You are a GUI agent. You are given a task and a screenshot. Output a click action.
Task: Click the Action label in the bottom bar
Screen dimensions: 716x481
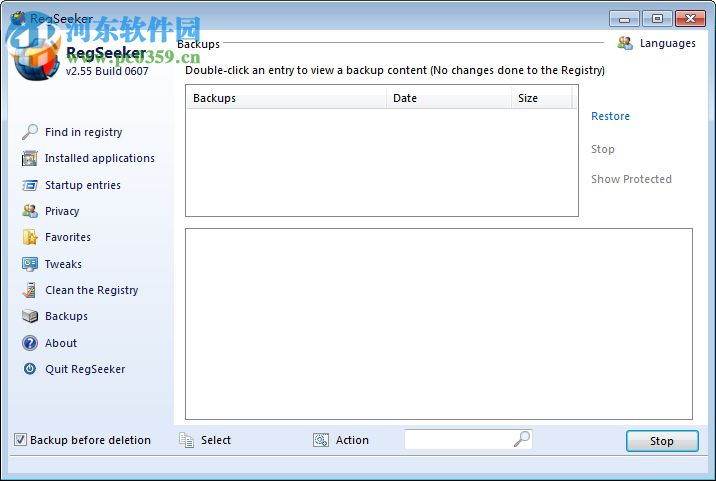tap(352, 440)
